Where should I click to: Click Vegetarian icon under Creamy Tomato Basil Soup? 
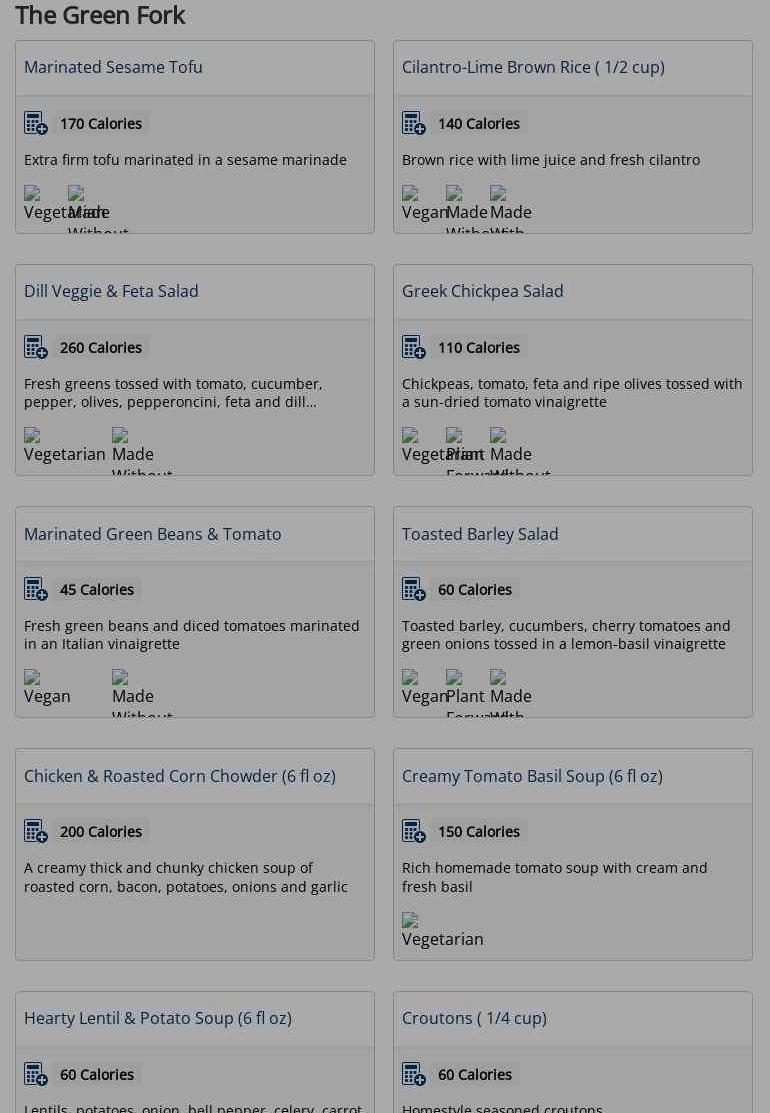[x=442, y=931]
